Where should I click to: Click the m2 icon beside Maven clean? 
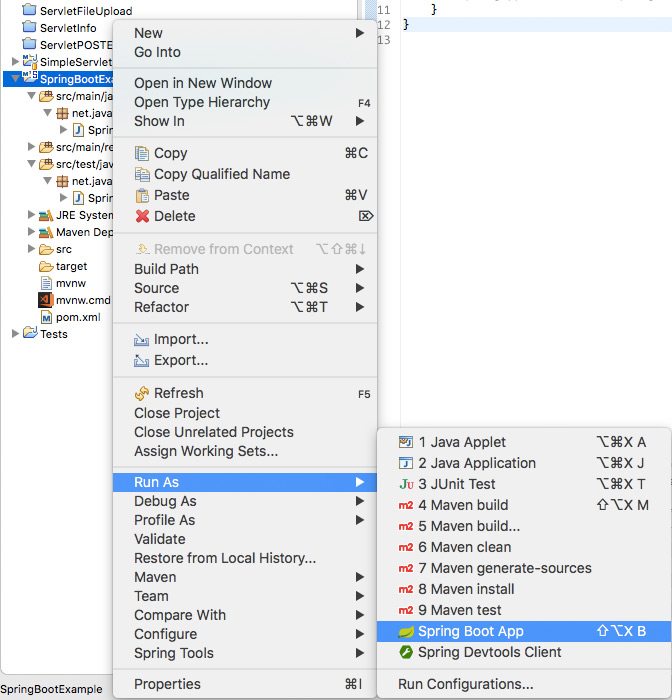(x=406, y=547)
